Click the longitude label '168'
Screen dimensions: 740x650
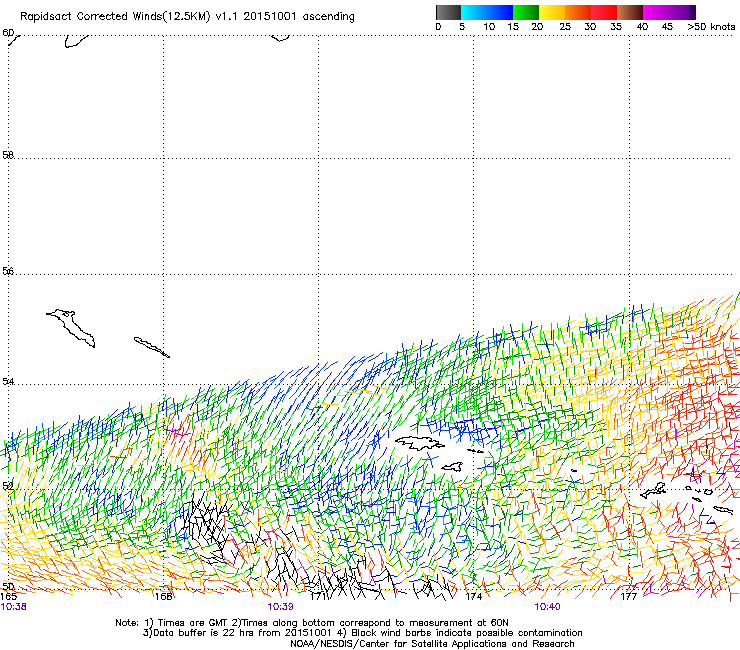(163, 596)
